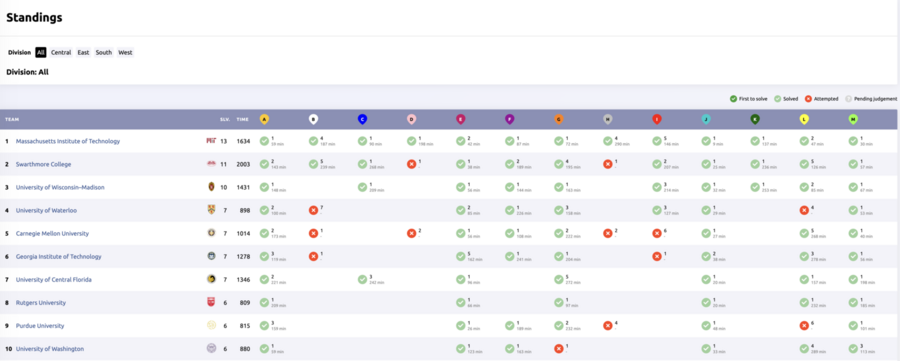
Task: Click the white problem B balloon icon
Action: (313, 119)
